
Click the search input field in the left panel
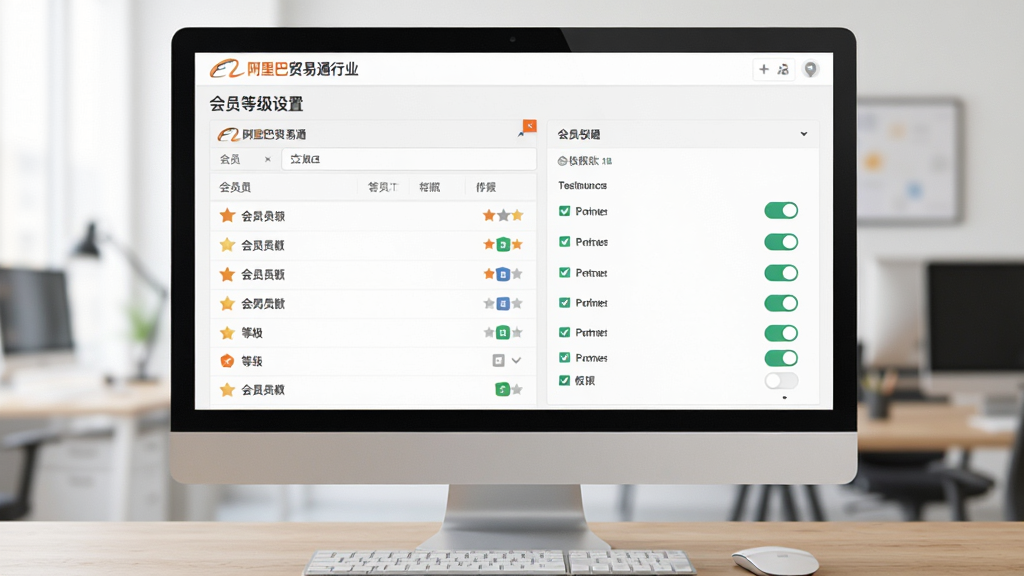coord(409,159)
